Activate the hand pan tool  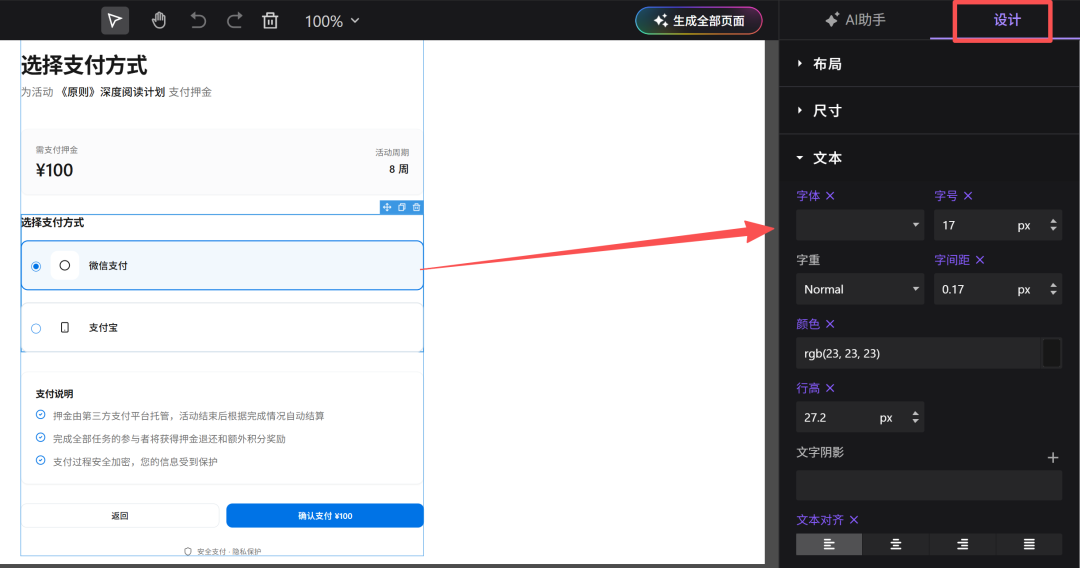click(x=159, y=20)
